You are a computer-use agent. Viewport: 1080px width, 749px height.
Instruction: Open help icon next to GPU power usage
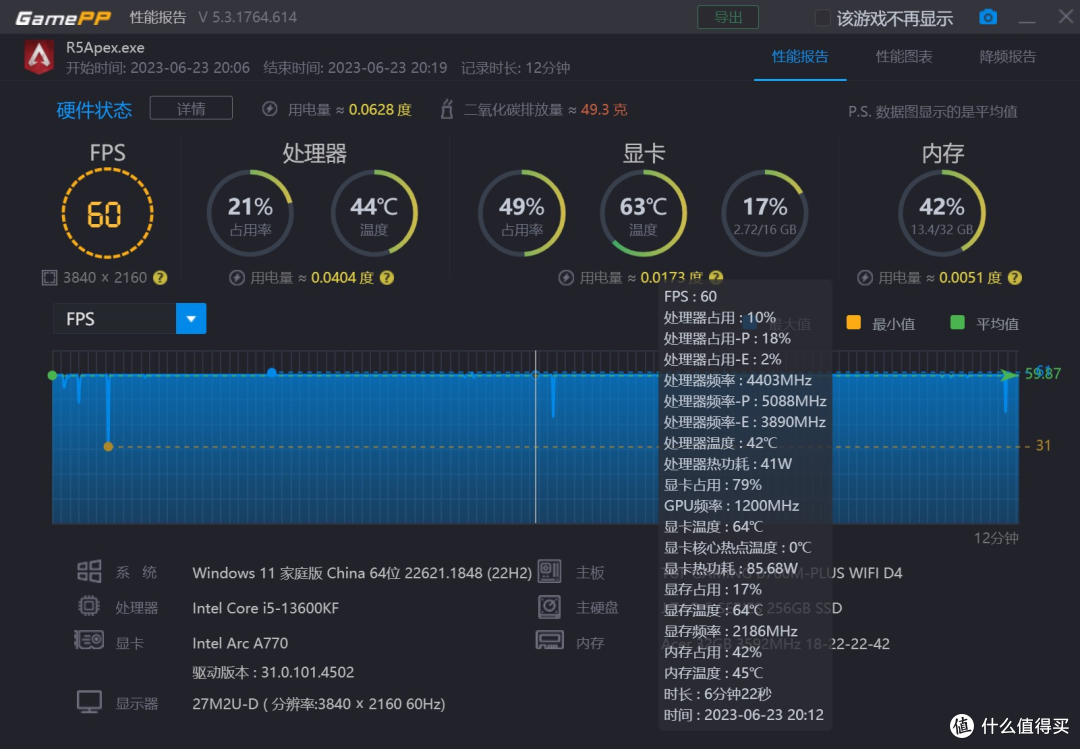(716, 276)
